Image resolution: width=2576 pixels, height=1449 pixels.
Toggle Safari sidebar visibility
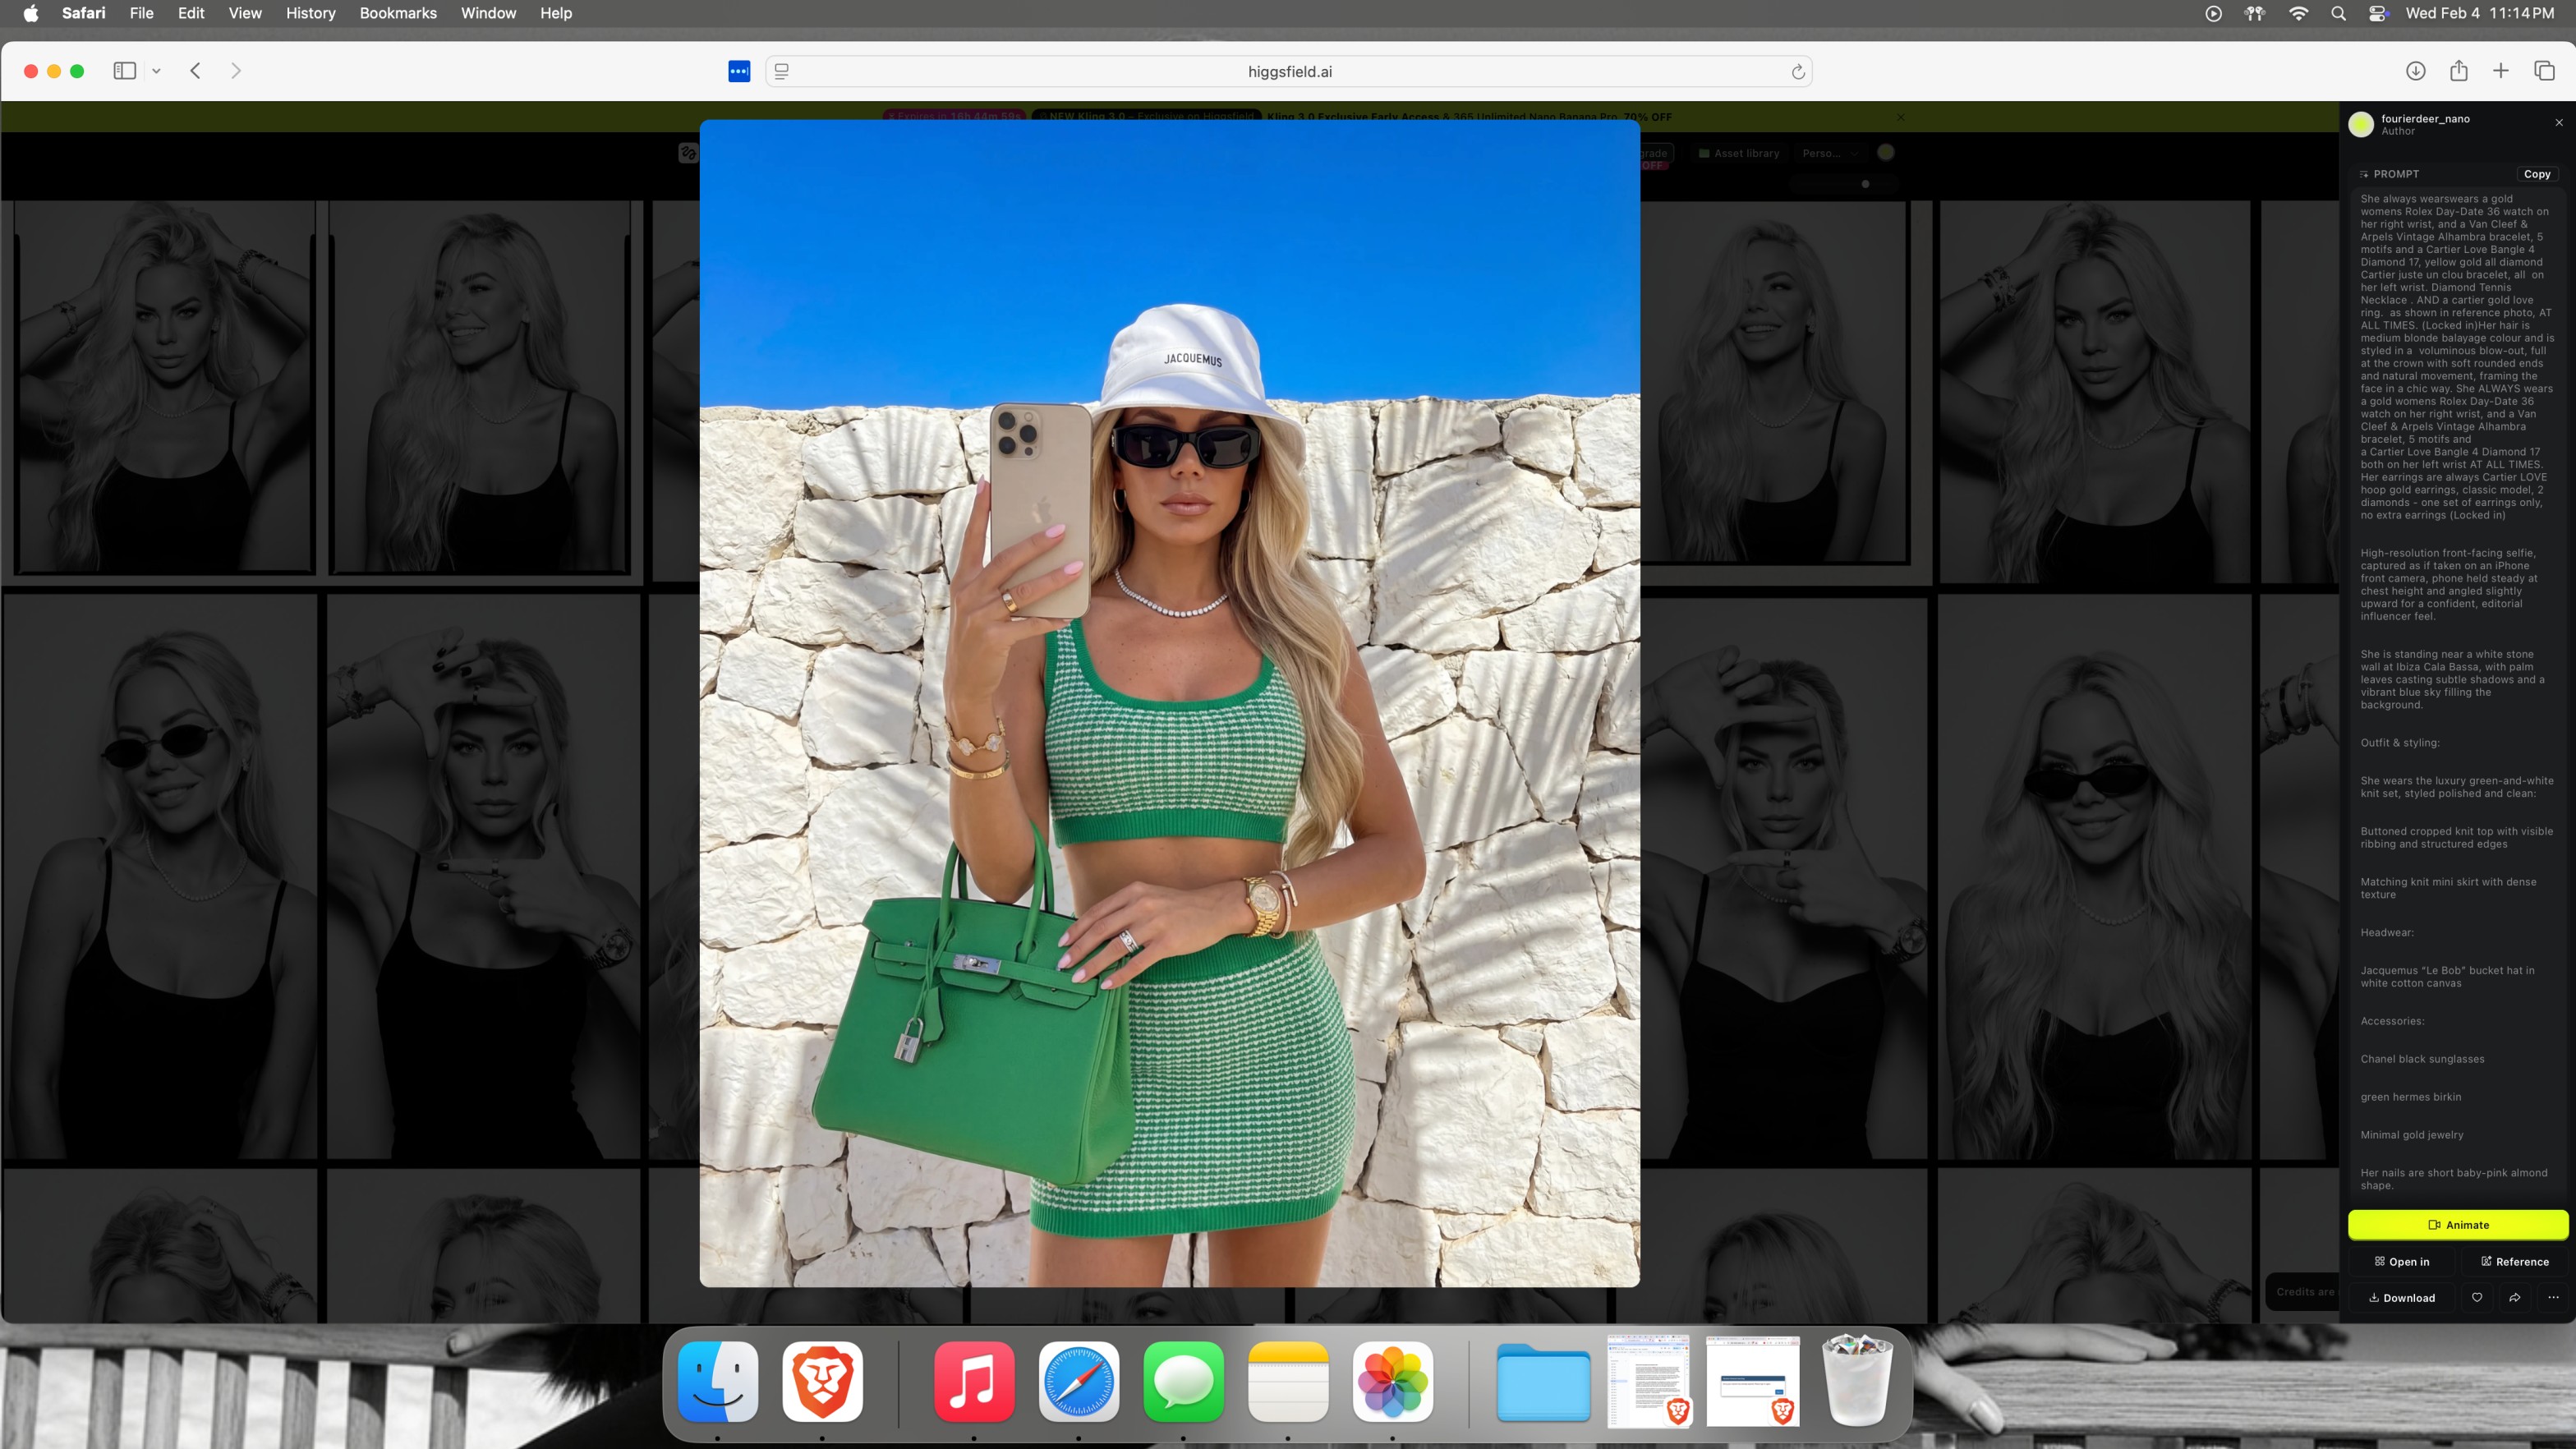pos(124,71)
